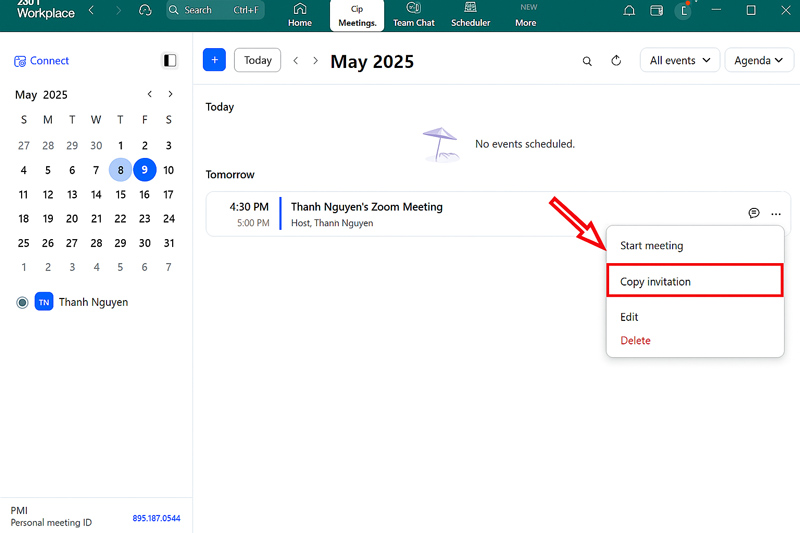Click the three-dot more options icon

tap(775, 214)
